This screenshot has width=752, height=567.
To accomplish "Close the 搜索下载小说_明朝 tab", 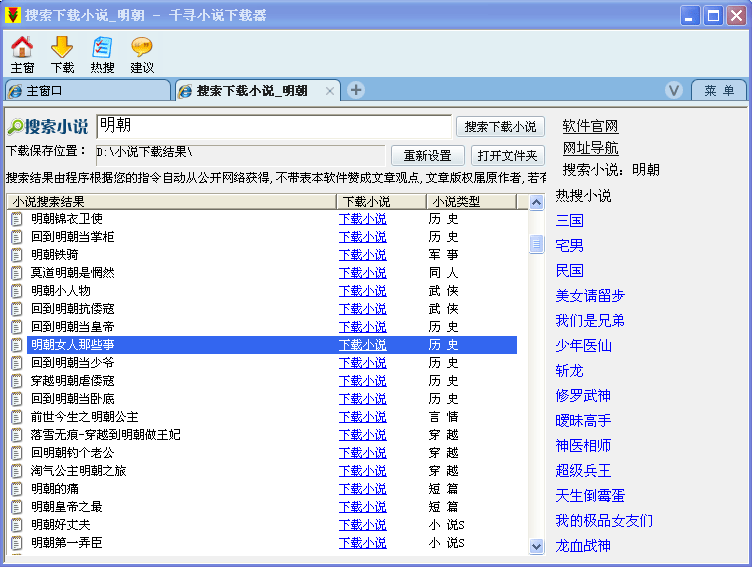I will [330, 91].
